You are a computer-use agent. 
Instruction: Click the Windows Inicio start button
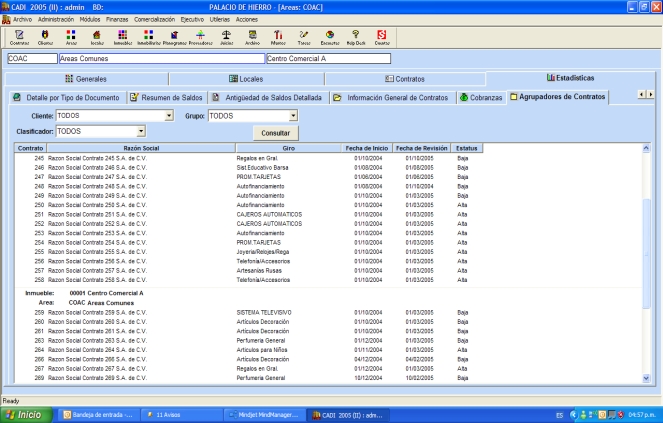pyautogui.click(x=24, y=414)
